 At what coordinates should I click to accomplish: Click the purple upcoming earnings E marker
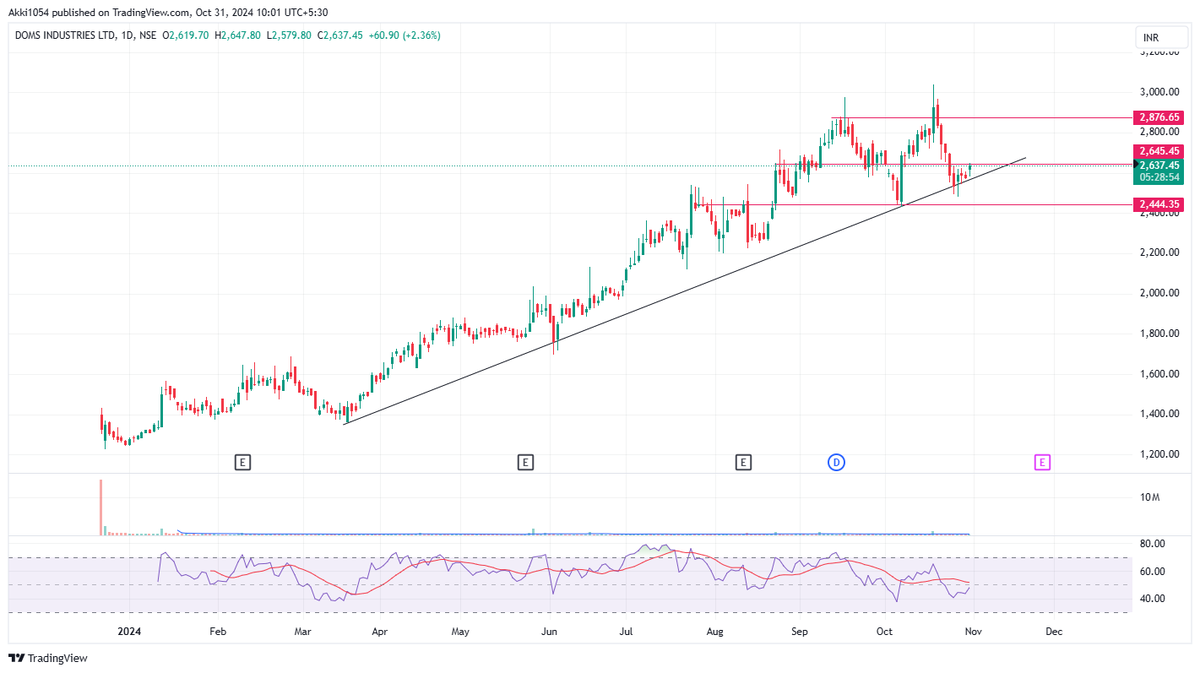click(1042, 462)
